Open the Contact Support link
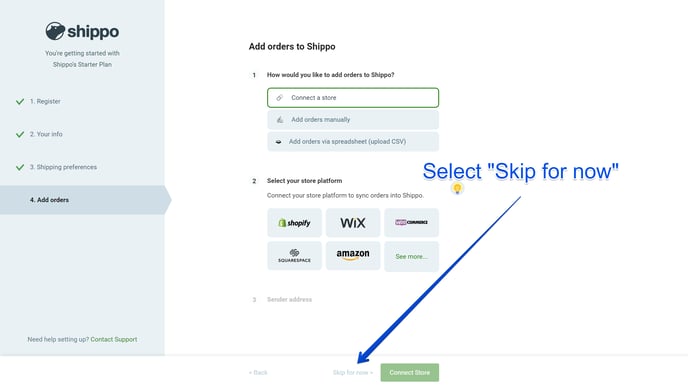 [114, 339]
